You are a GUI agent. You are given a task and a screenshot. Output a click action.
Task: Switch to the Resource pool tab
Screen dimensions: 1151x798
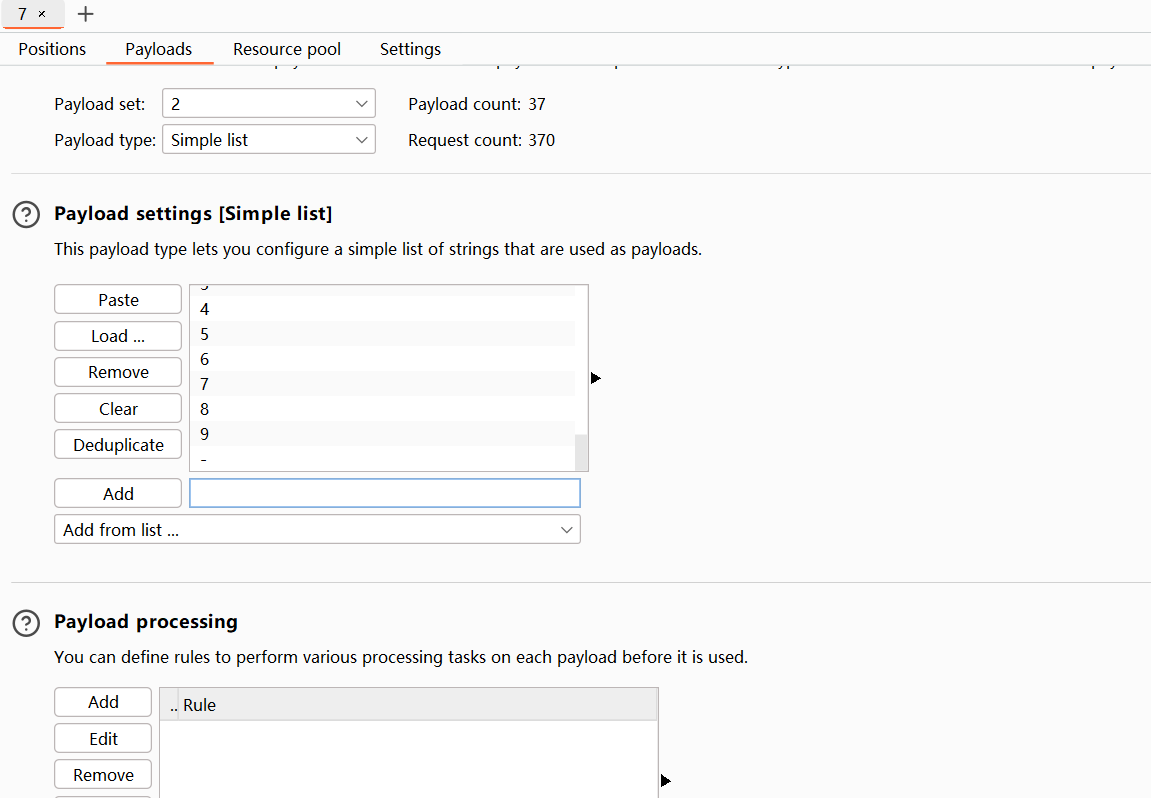[x=287, y=49]
